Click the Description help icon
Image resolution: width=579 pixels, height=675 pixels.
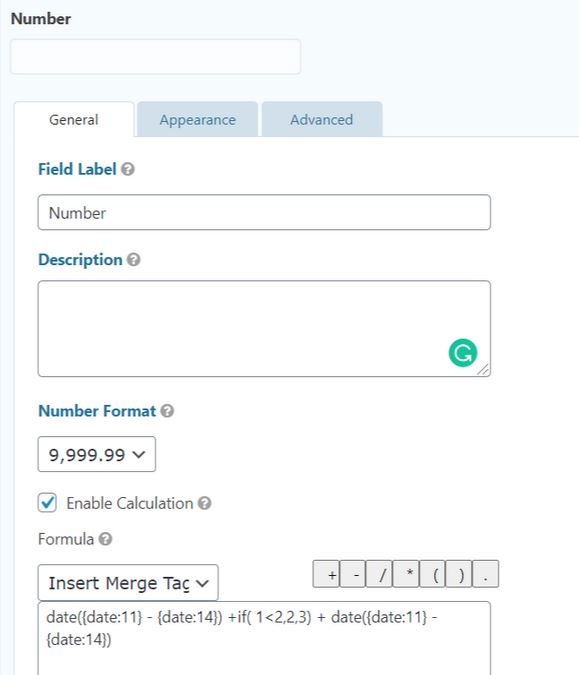click(x=134, y=260)
